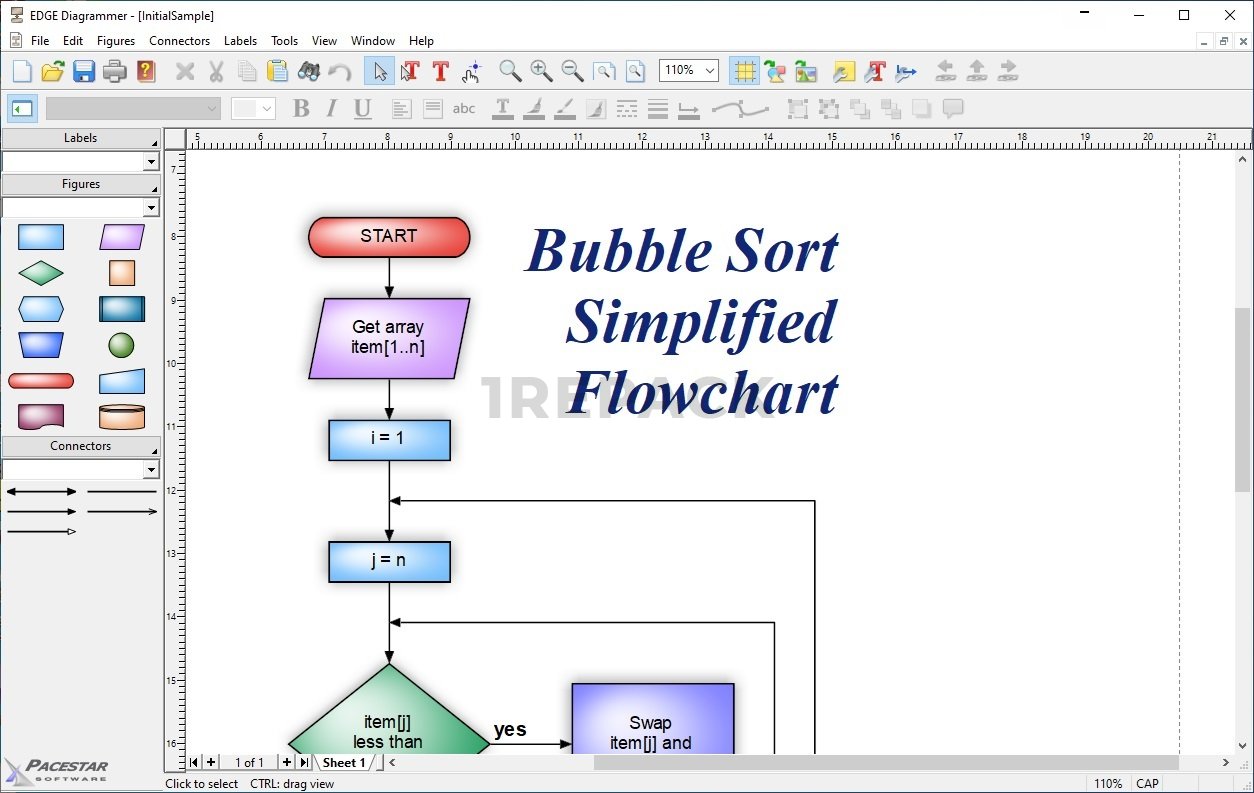Click the Labels panel header button
The height and width of the screenshot is (793, 1254).
pos(80,138)
